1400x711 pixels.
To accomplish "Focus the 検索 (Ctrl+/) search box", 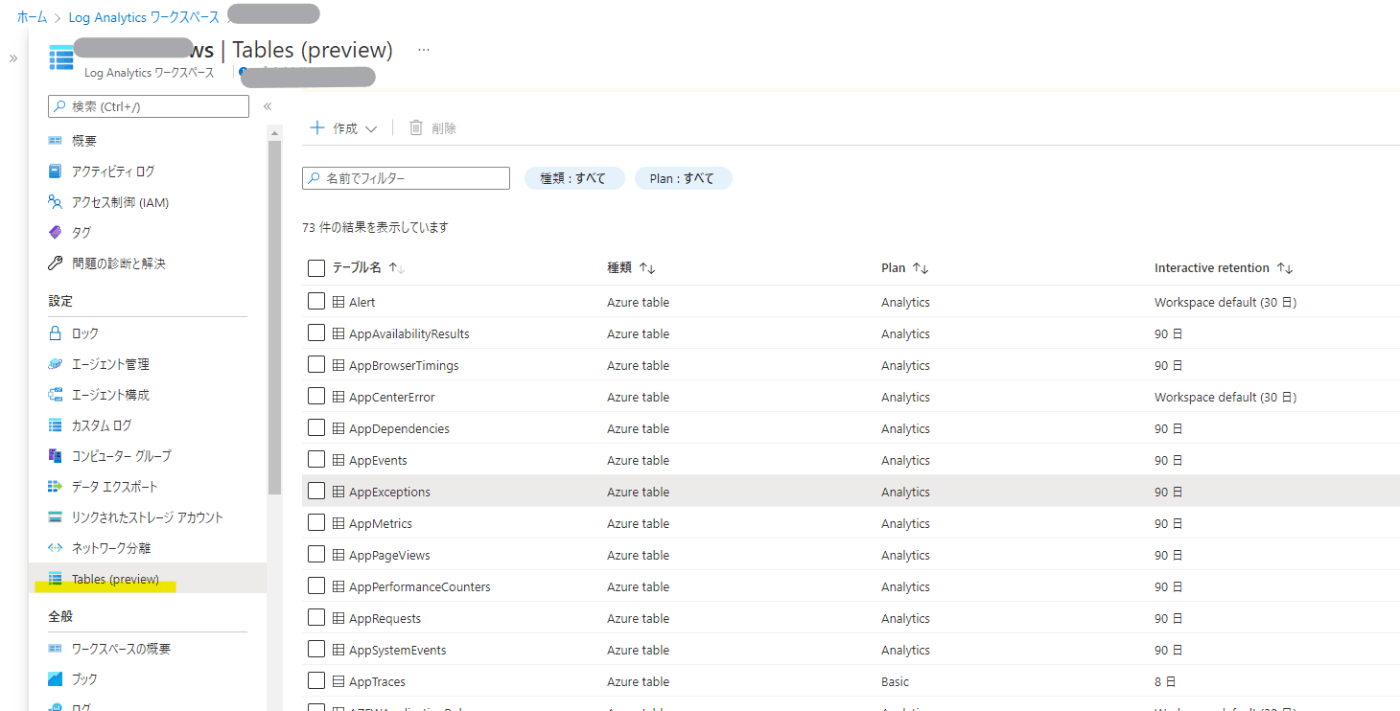I will pyautogui.click(x=148, y=106).
